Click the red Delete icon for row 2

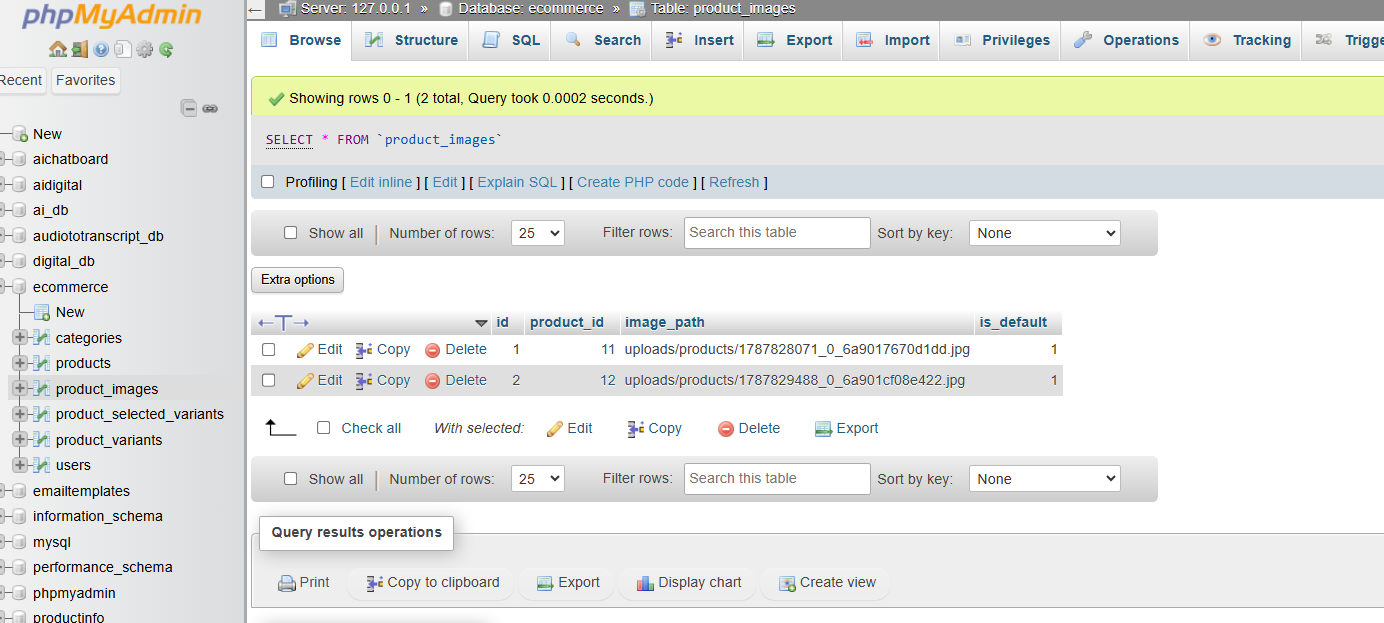[x=433, y=381]
